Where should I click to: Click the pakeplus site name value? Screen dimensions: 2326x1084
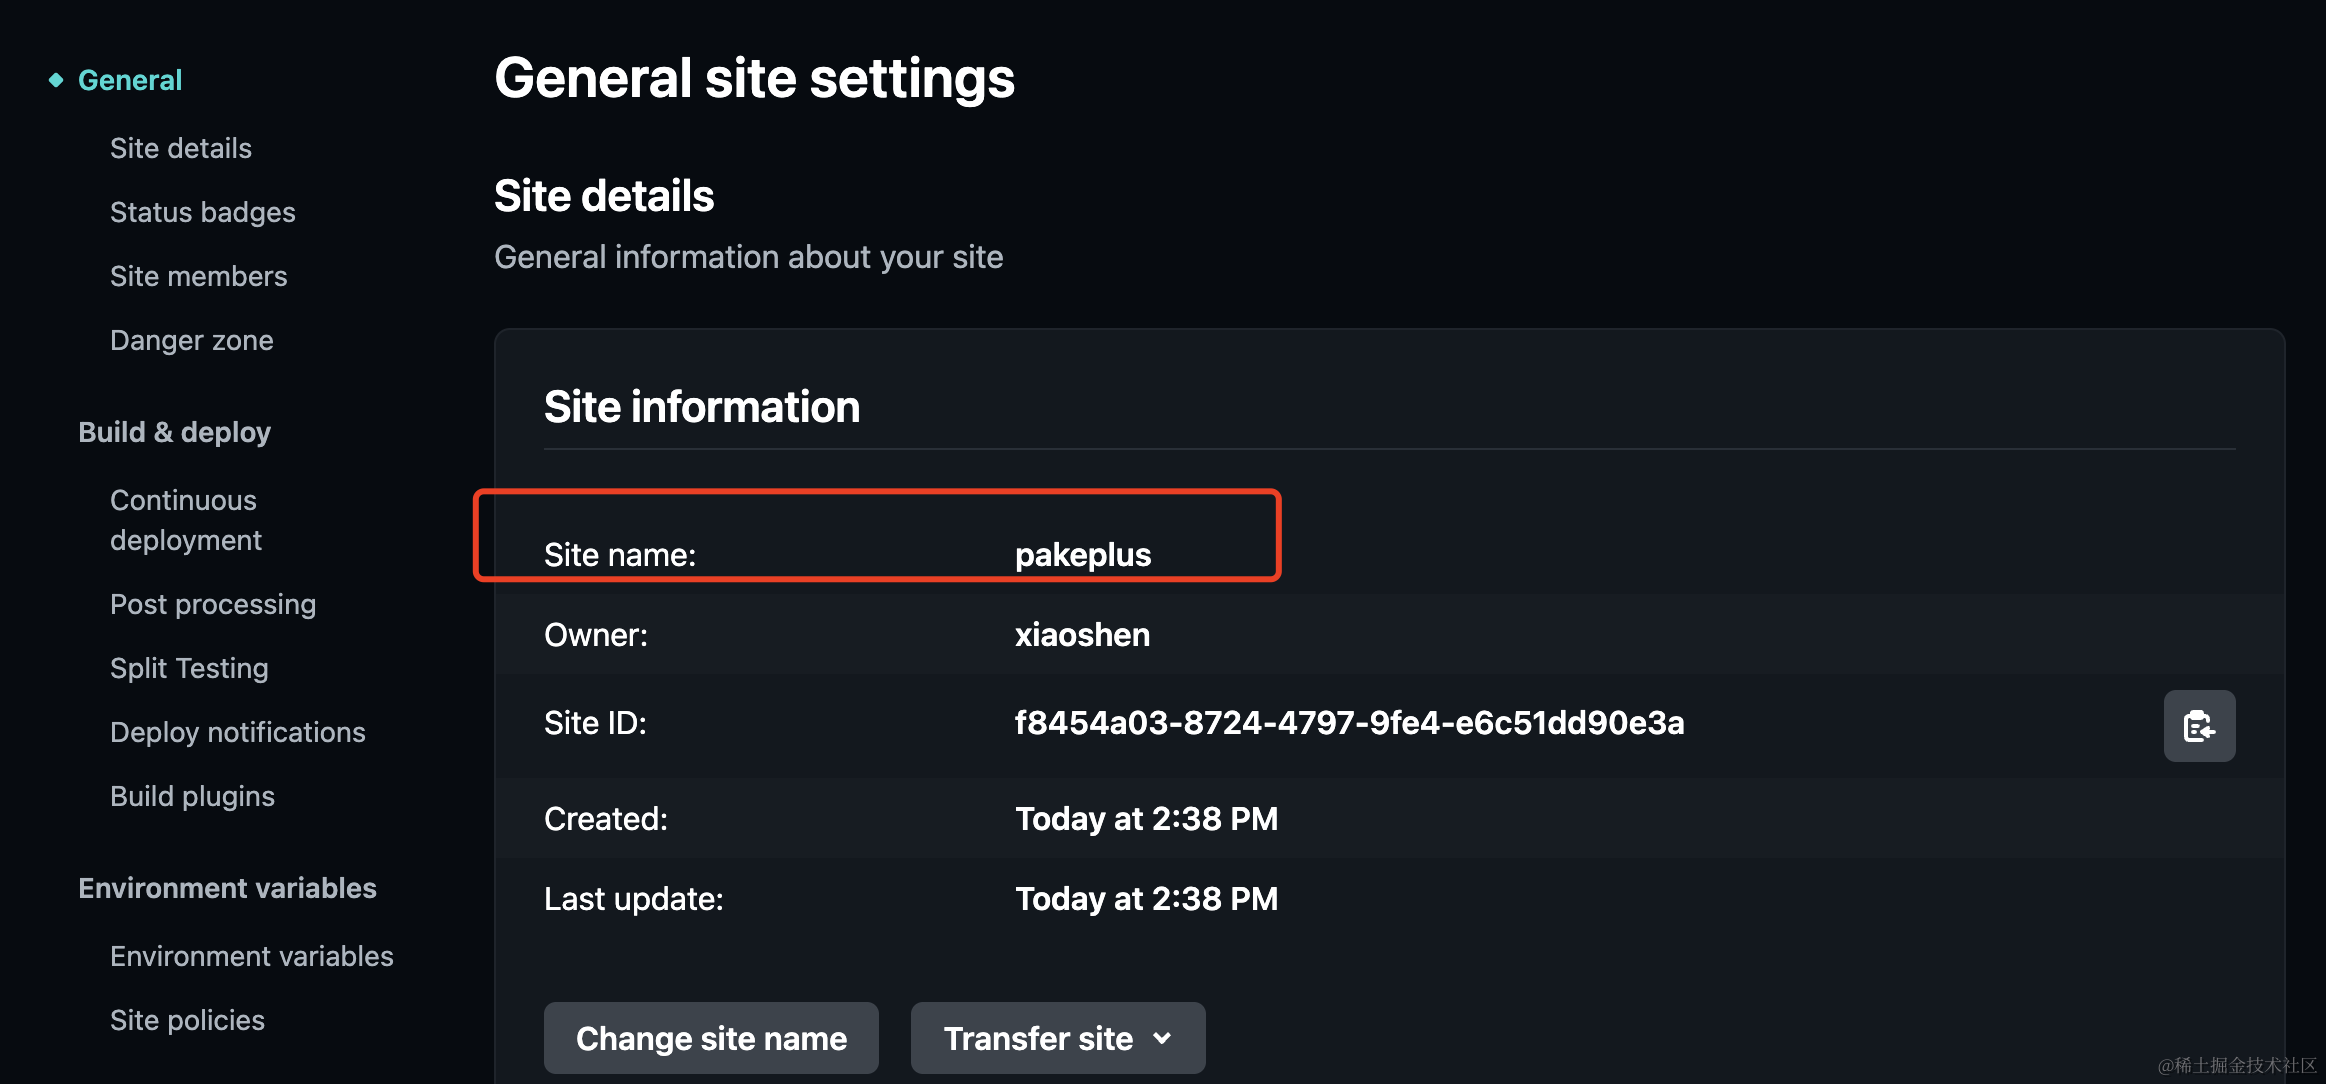click(1083, 555)
